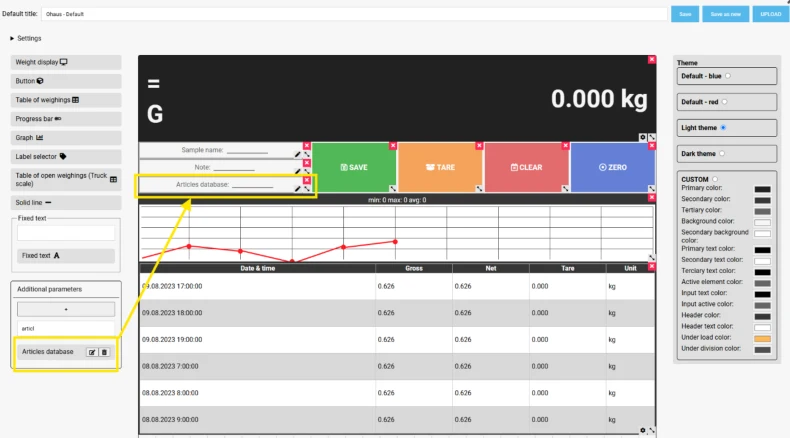Viewport: 790px width, 438px height.
Task: Delete the Articles database parameter with trash icon
Action: coord(104,352)
